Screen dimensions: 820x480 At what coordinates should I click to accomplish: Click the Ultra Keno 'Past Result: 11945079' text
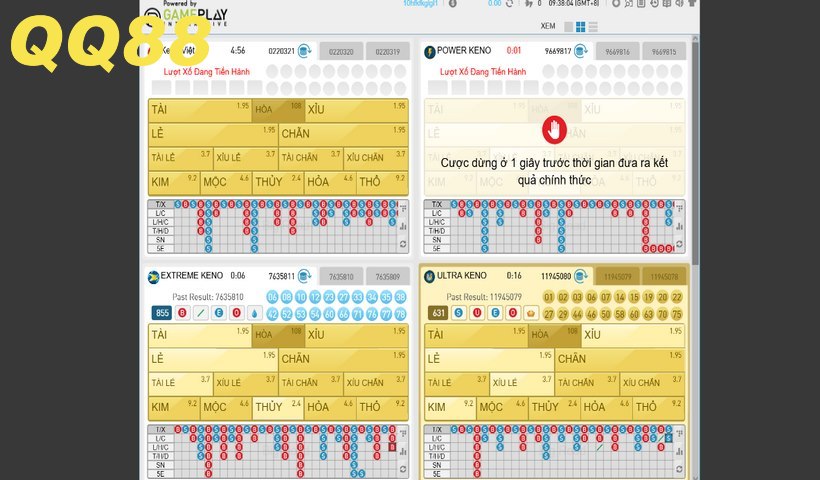tap(484, 297)
